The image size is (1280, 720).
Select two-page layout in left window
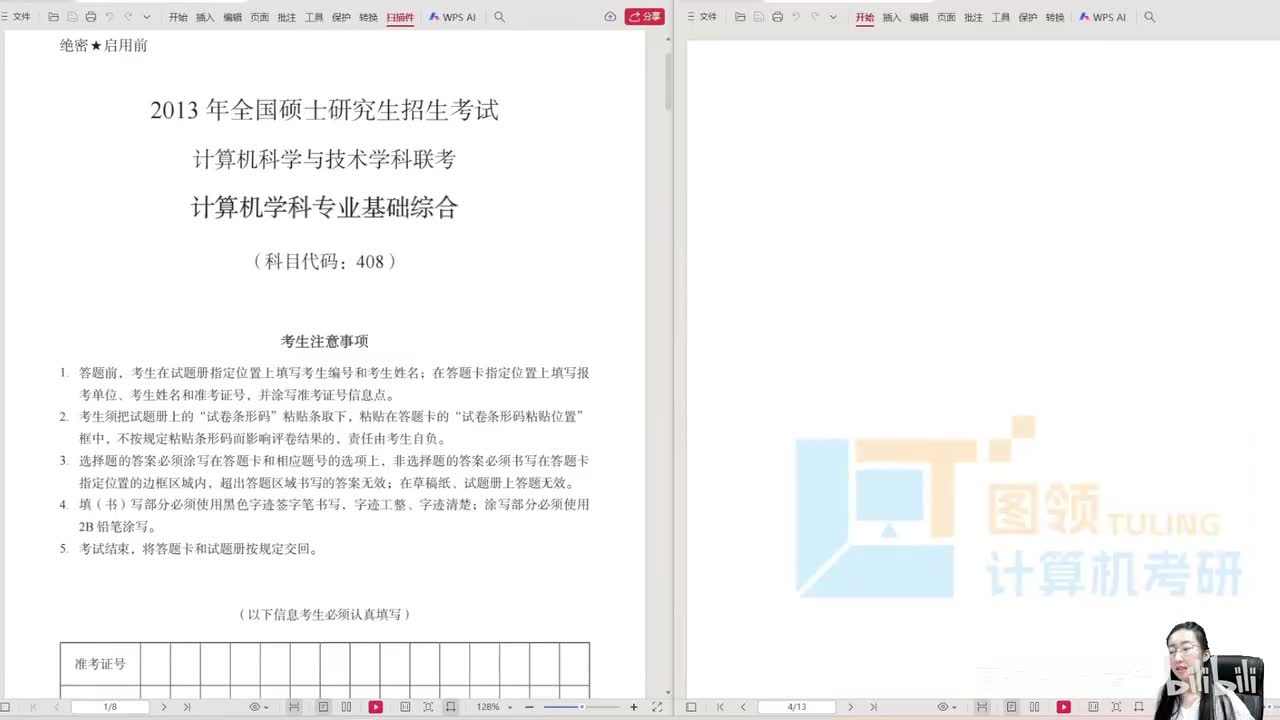click(x=346, y=707)
